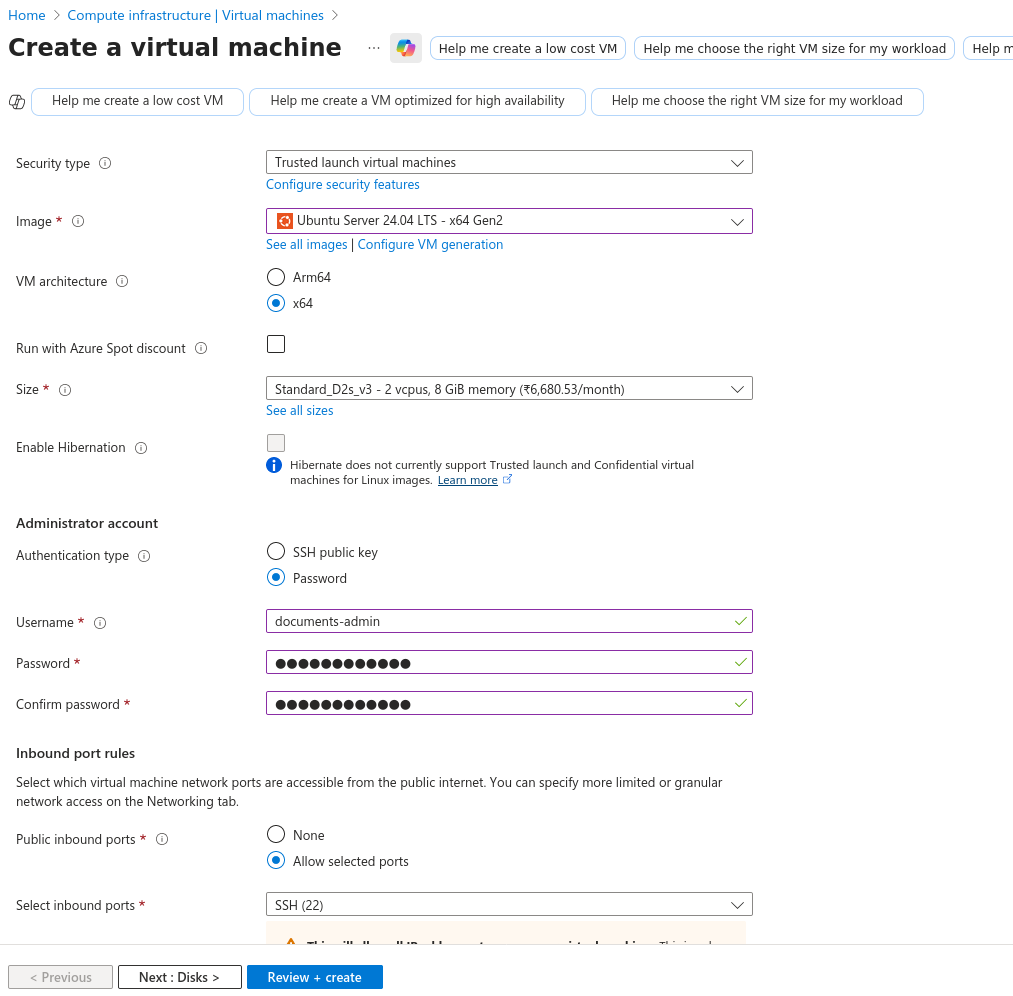Select Allow selected ports option

tap(276, 860)
